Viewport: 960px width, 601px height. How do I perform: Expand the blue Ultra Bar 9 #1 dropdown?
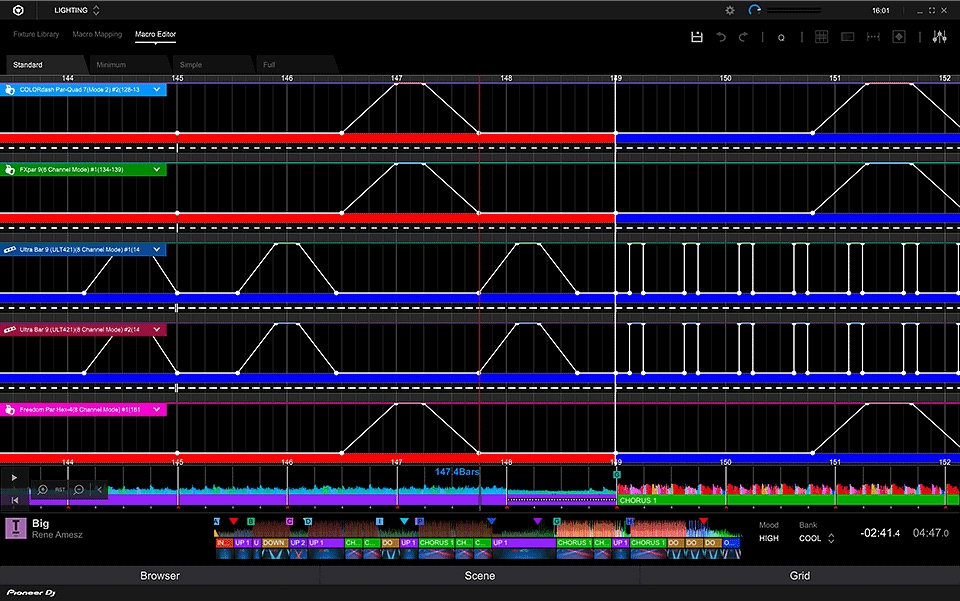pyautogui.click(x=157, y=250)
